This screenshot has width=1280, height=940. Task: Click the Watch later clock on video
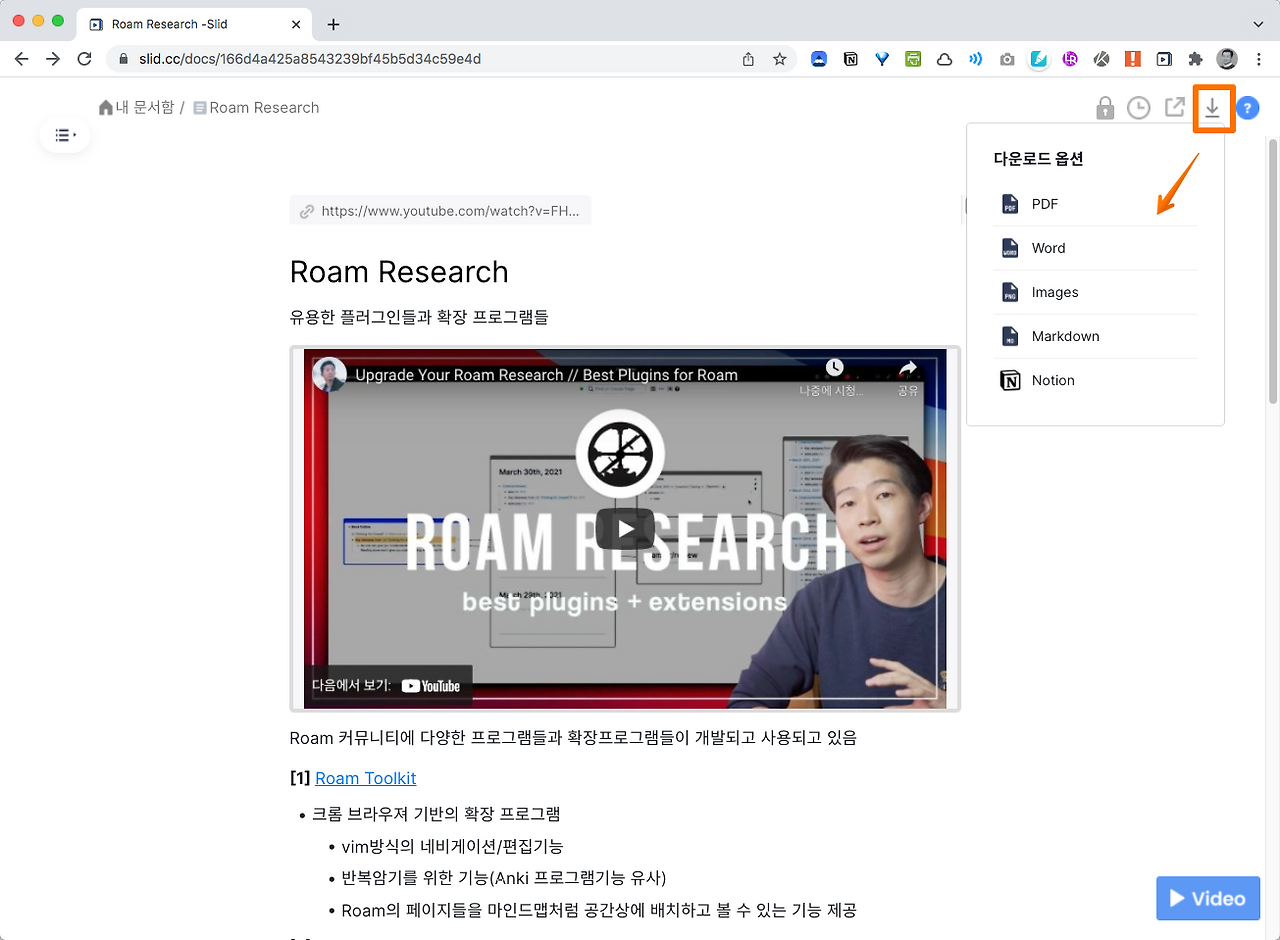pyautogui.click(x=834, y=368)
